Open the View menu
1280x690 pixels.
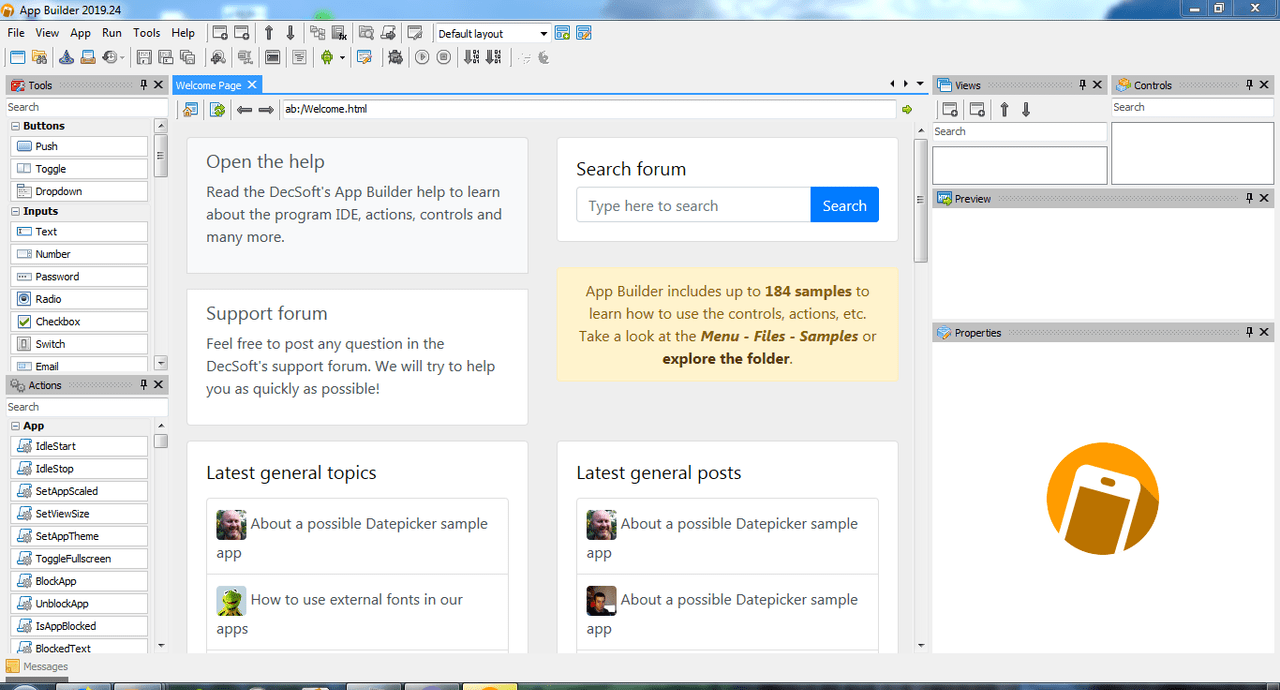pyautogui.click(x=47, y=33)
